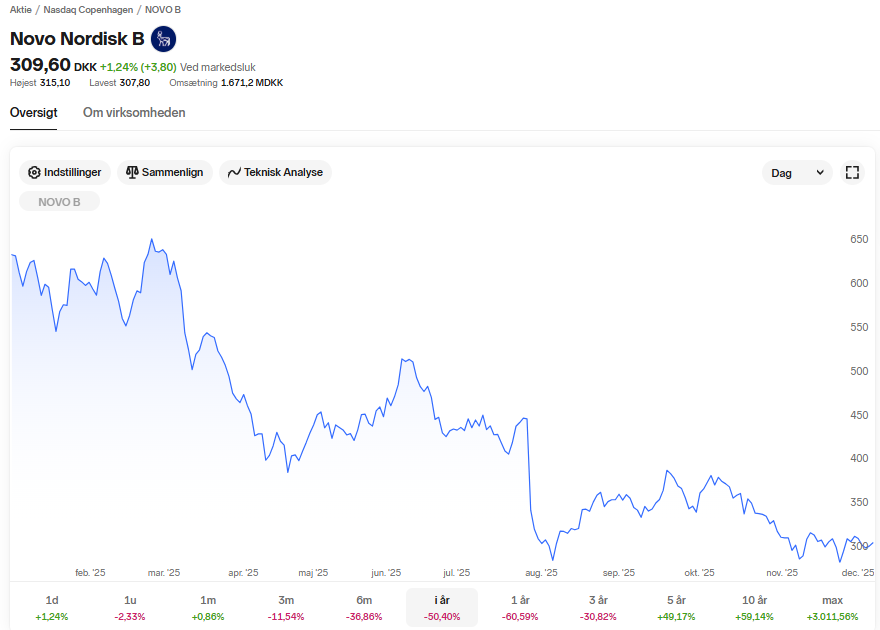880x630 pixels.
Task: Click the 350 y-axis label
Action: click(x=859, y=502)
